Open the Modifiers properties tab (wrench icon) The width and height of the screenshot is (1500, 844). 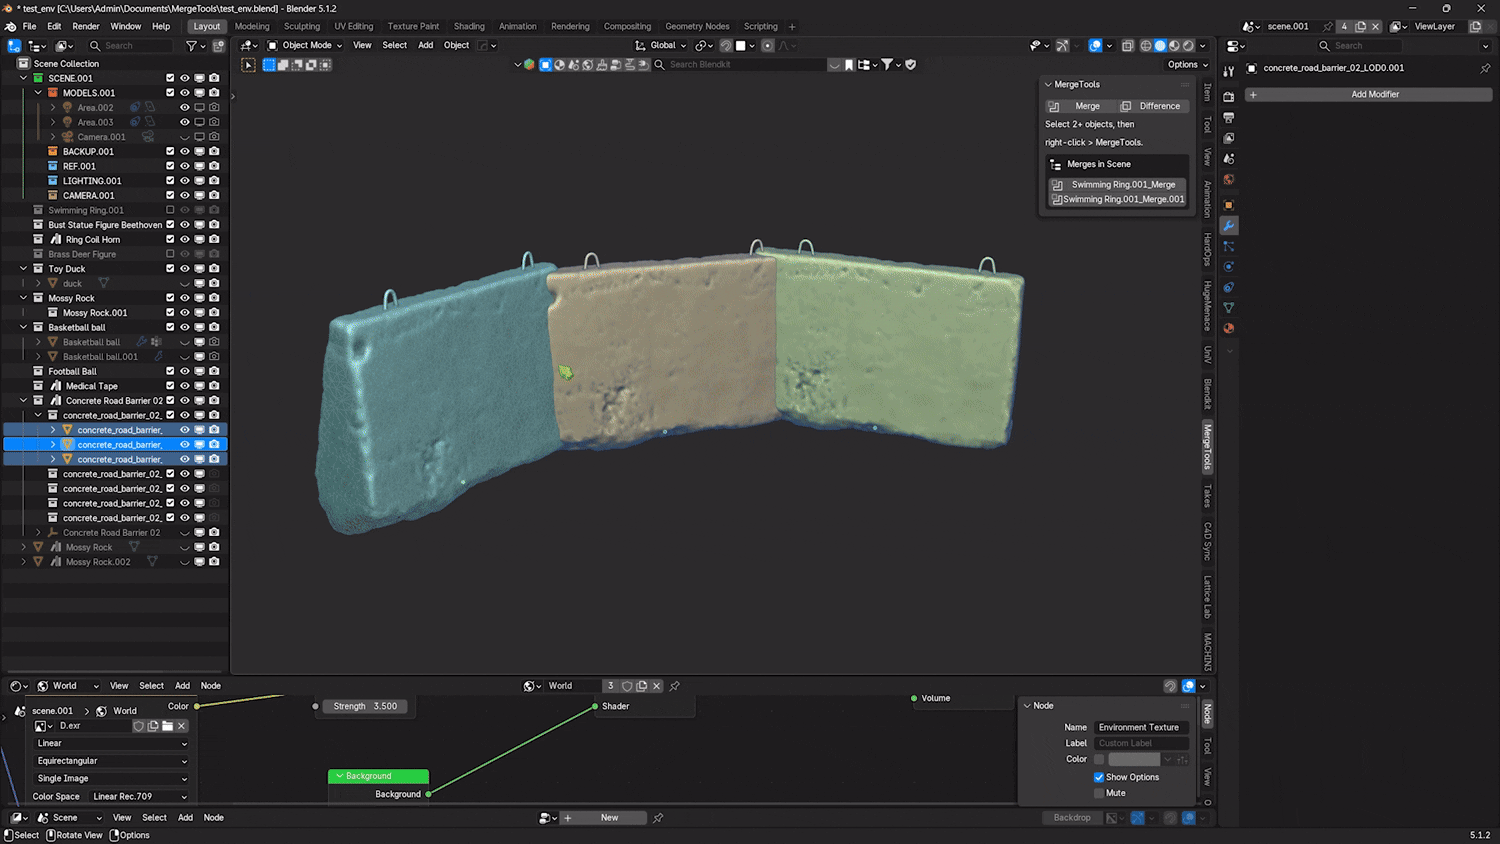[x=1229, y=226]
